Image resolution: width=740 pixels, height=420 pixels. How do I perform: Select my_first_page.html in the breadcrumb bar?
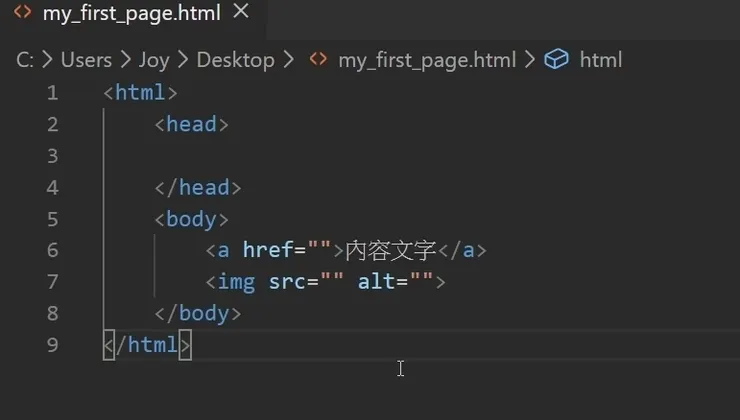coord(427,60)
